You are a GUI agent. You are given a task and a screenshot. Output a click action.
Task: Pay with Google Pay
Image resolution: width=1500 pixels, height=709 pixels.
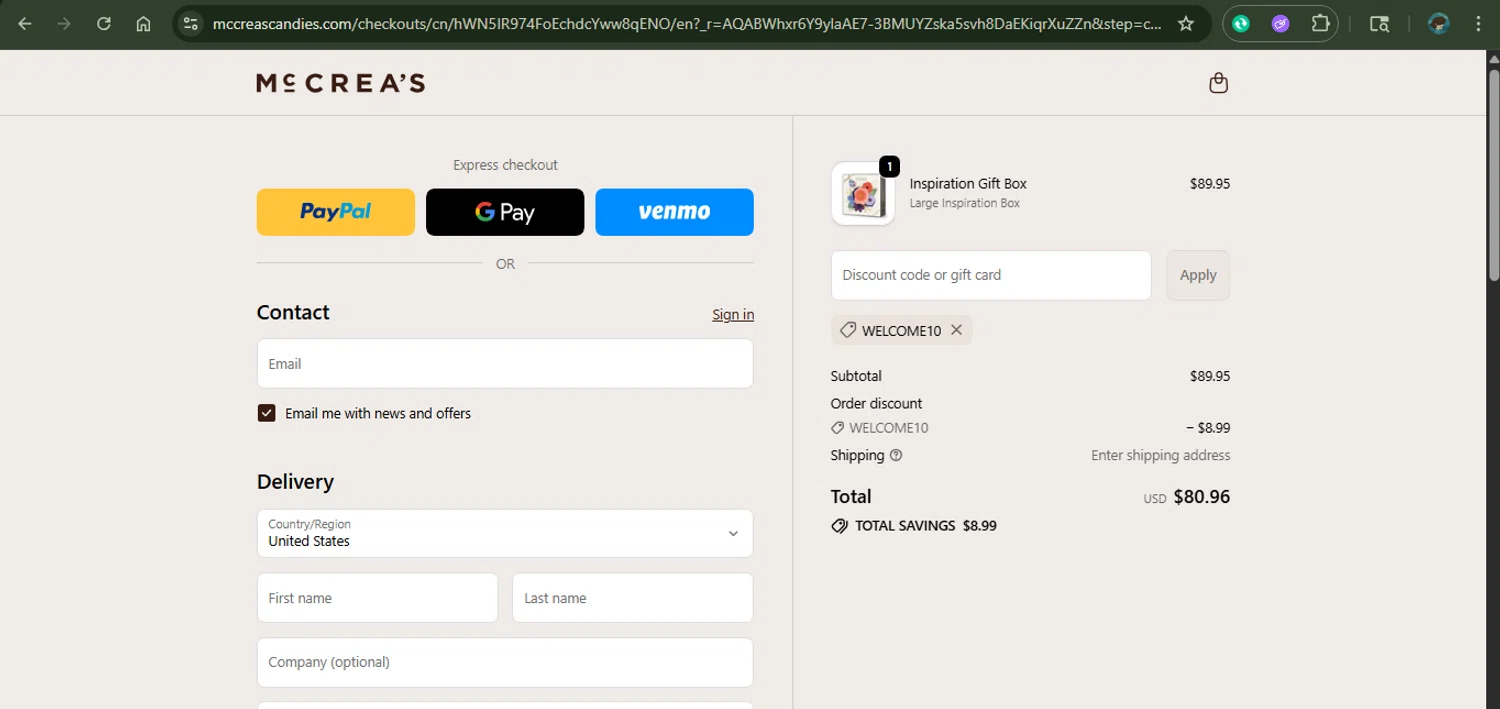point(505,212)
